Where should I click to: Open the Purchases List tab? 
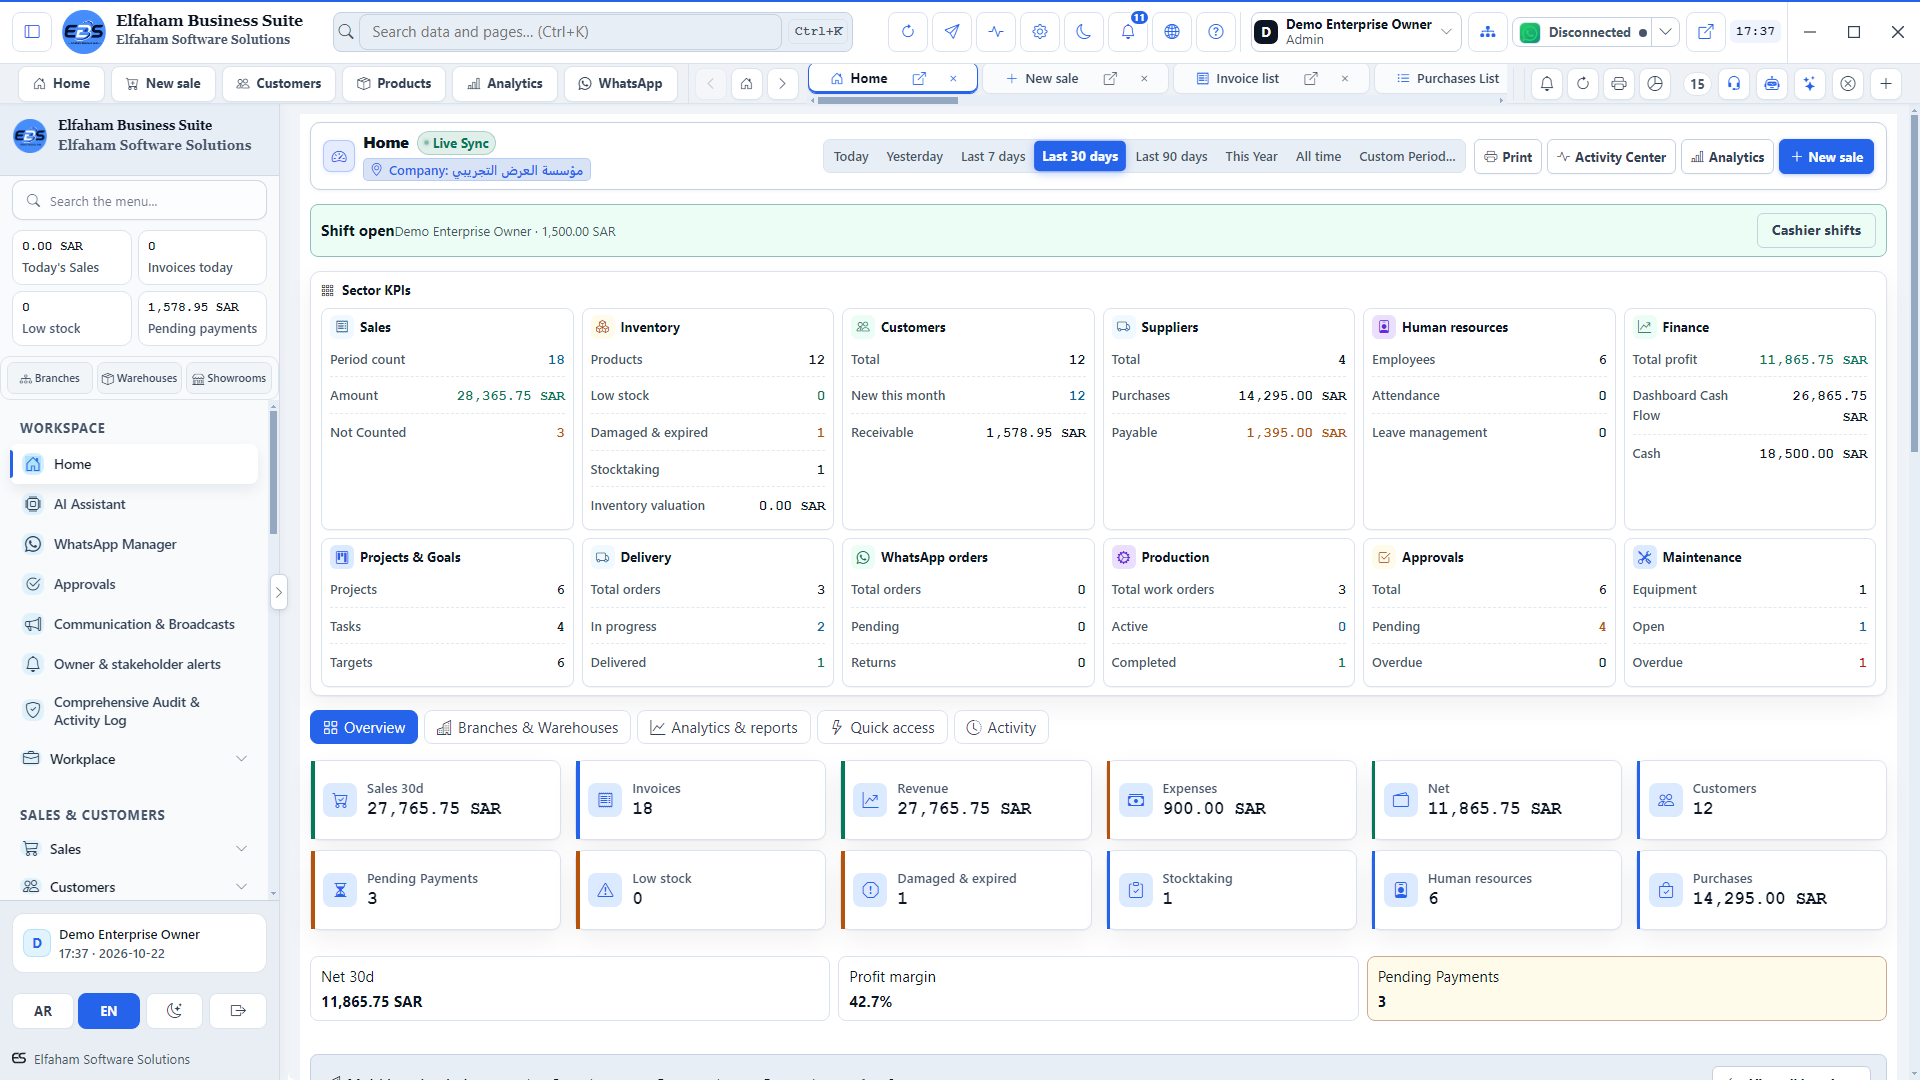[1446, 79]
